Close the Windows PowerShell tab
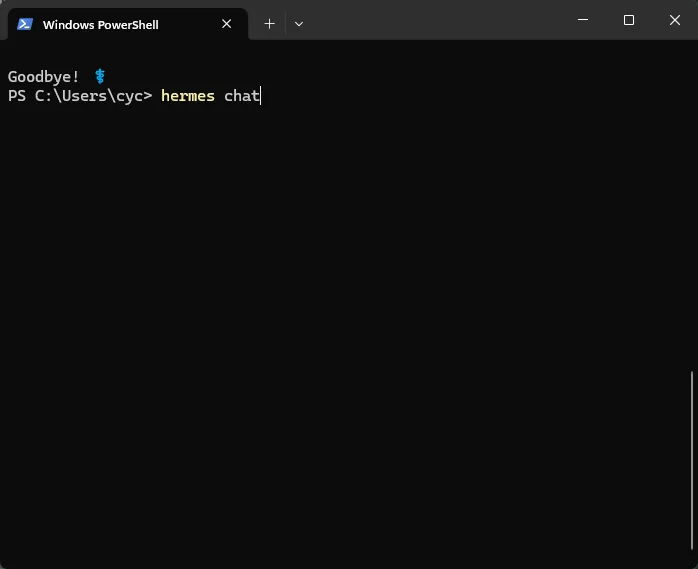698x569 pixels. pos(227,24)
